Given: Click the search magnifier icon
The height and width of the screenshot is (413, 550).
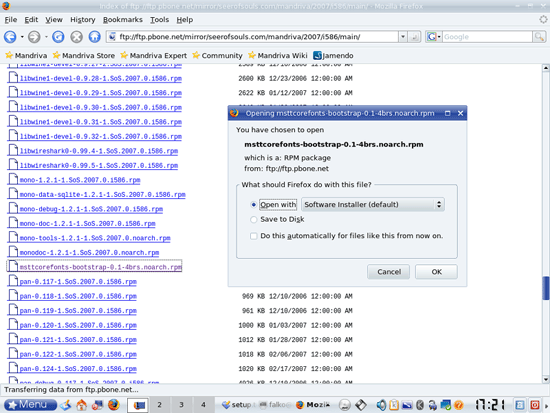Looking at the screenshot, I should [539, 36].
